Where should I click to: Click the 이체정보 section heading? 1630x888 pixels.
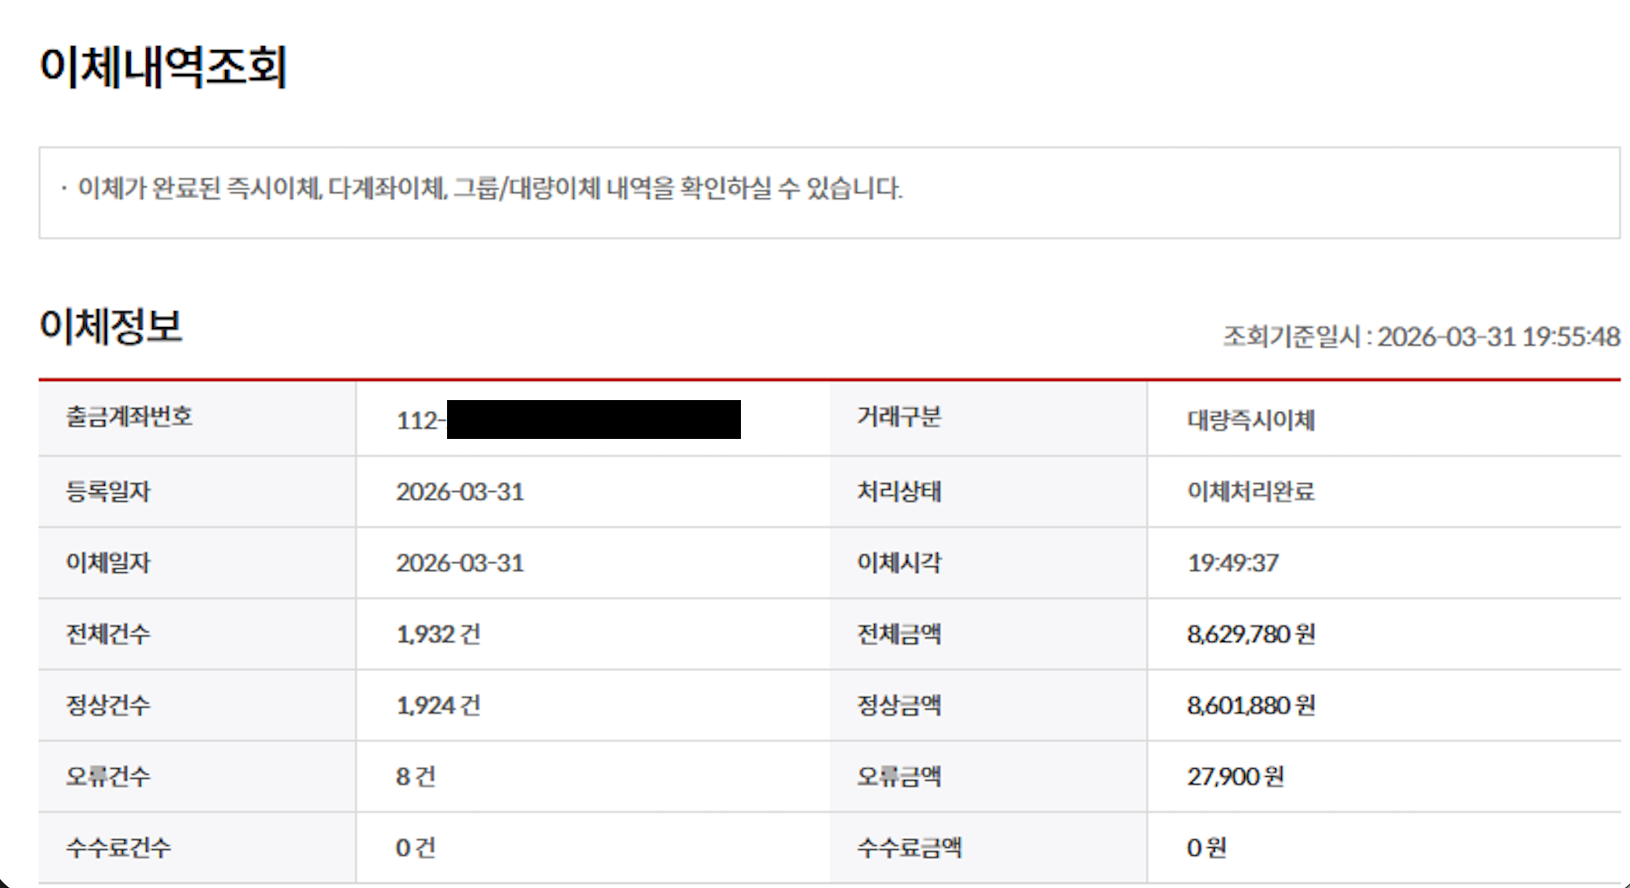[x=111, y=326]
